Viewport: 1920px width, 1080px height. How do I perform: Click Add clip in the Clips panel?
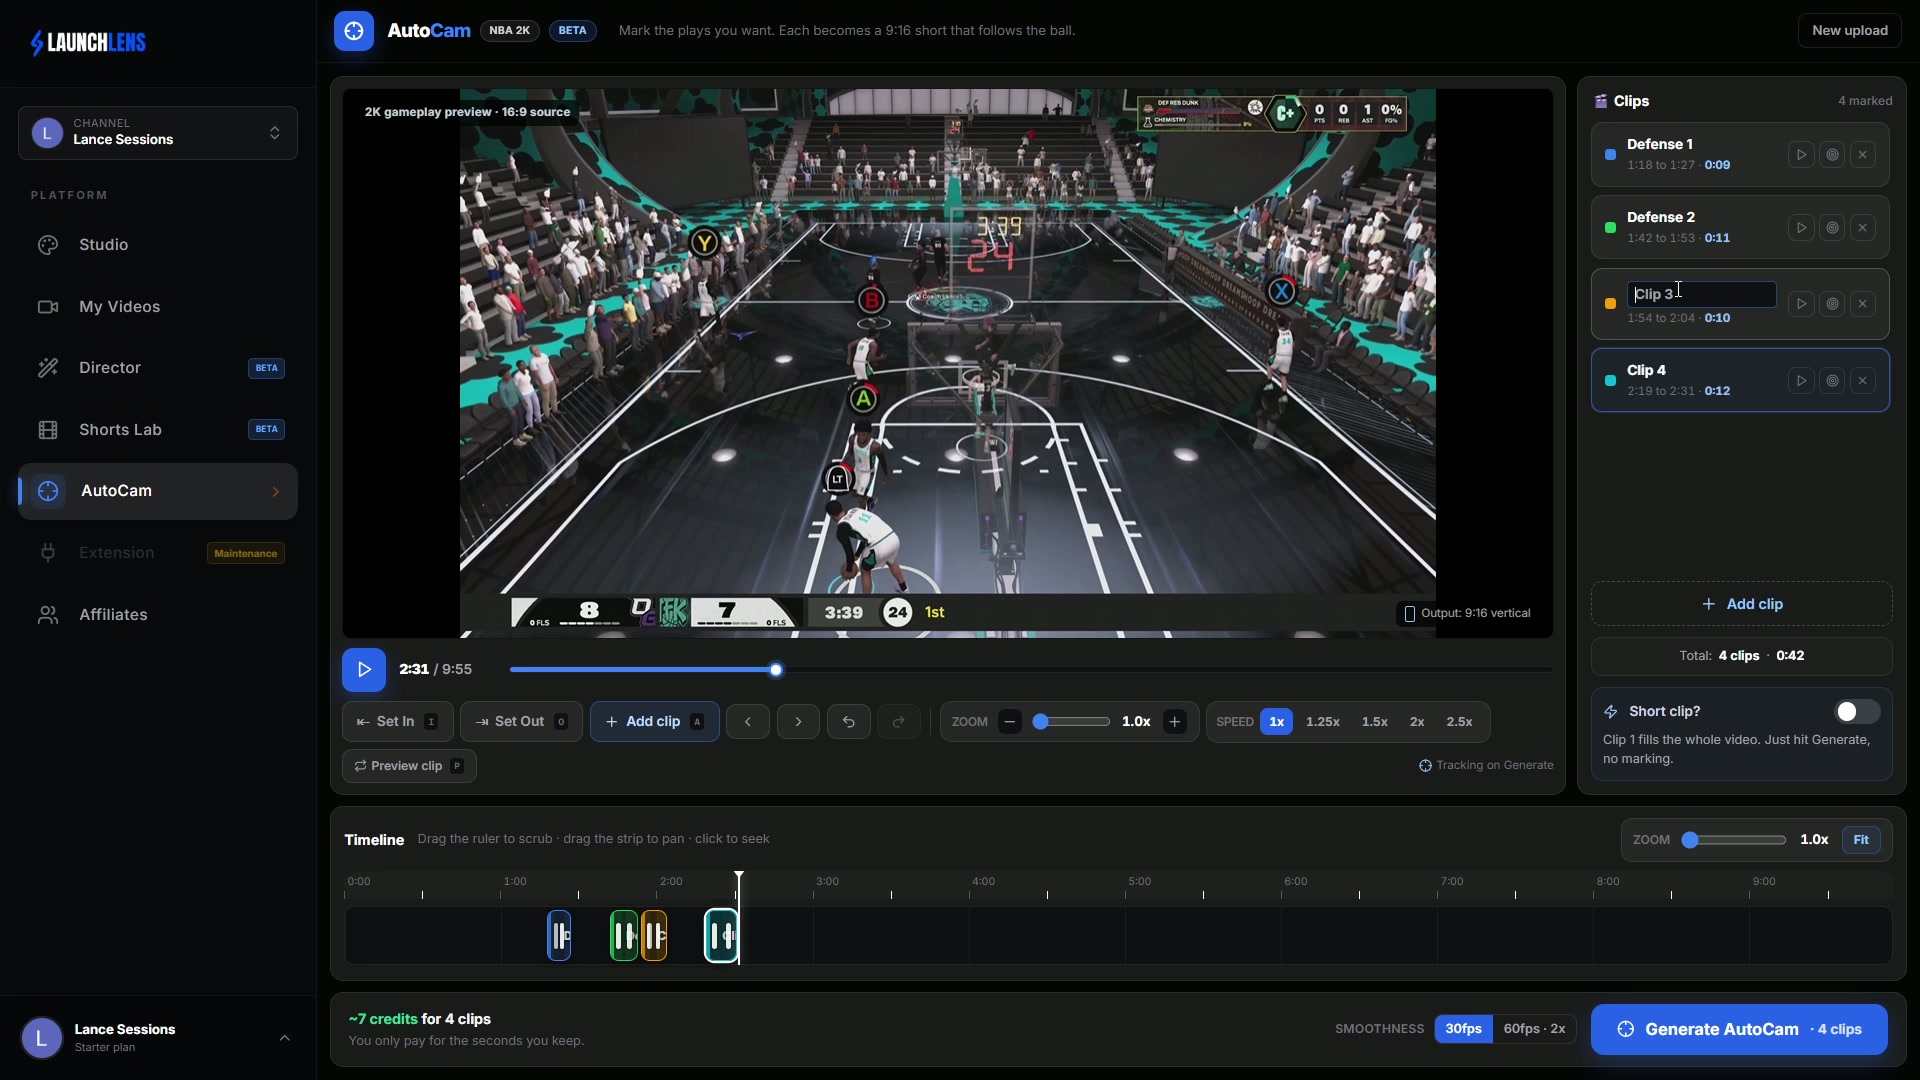click(1741, 605)
